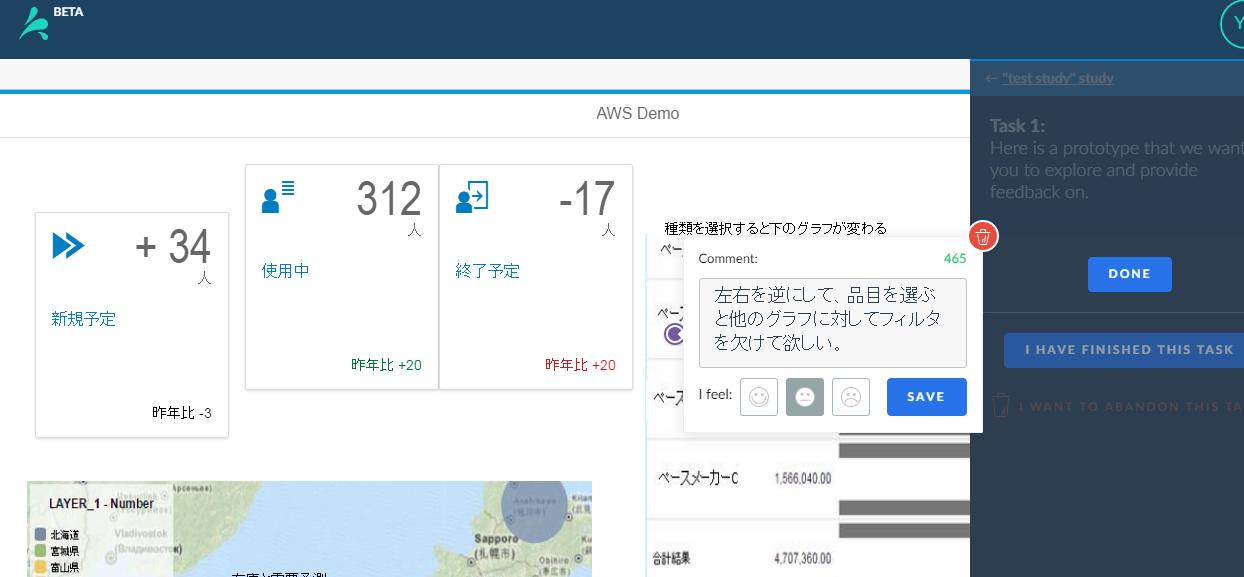
Task: Select the neutral face feeling
Action: (x=805, y=397)
